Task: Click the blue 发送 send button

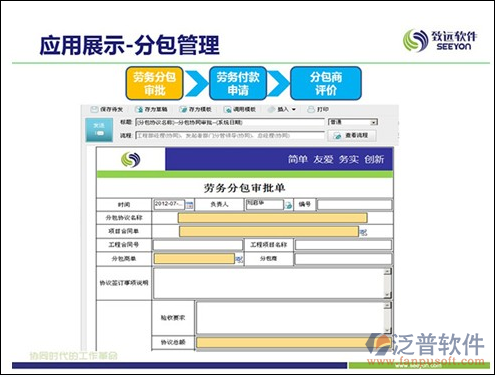Action: (99, 130)
